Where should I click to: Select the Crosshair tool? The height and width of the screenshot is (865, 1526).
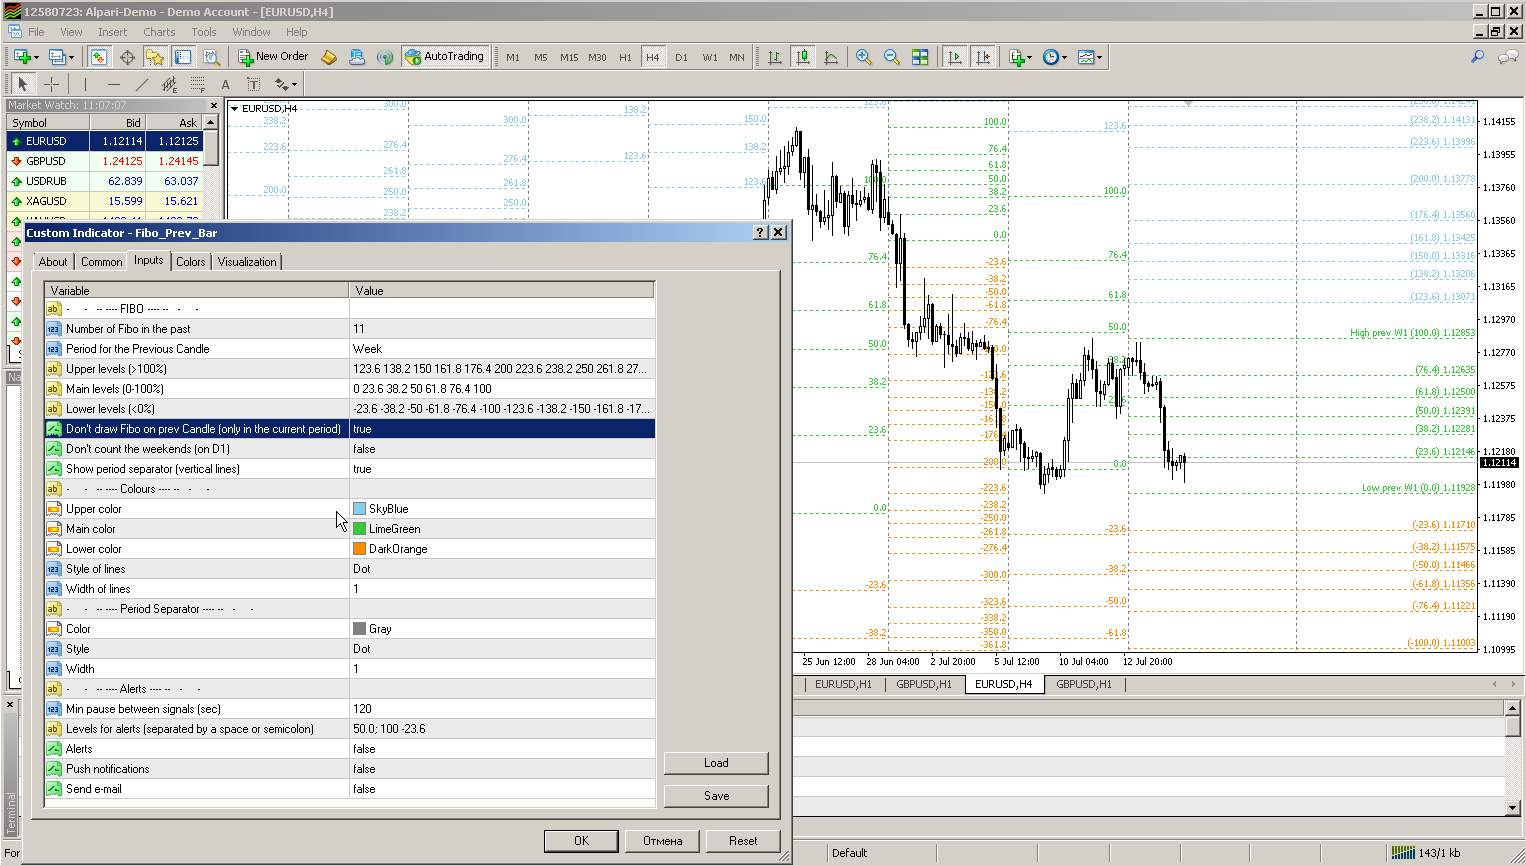click(x=51, y=85)
